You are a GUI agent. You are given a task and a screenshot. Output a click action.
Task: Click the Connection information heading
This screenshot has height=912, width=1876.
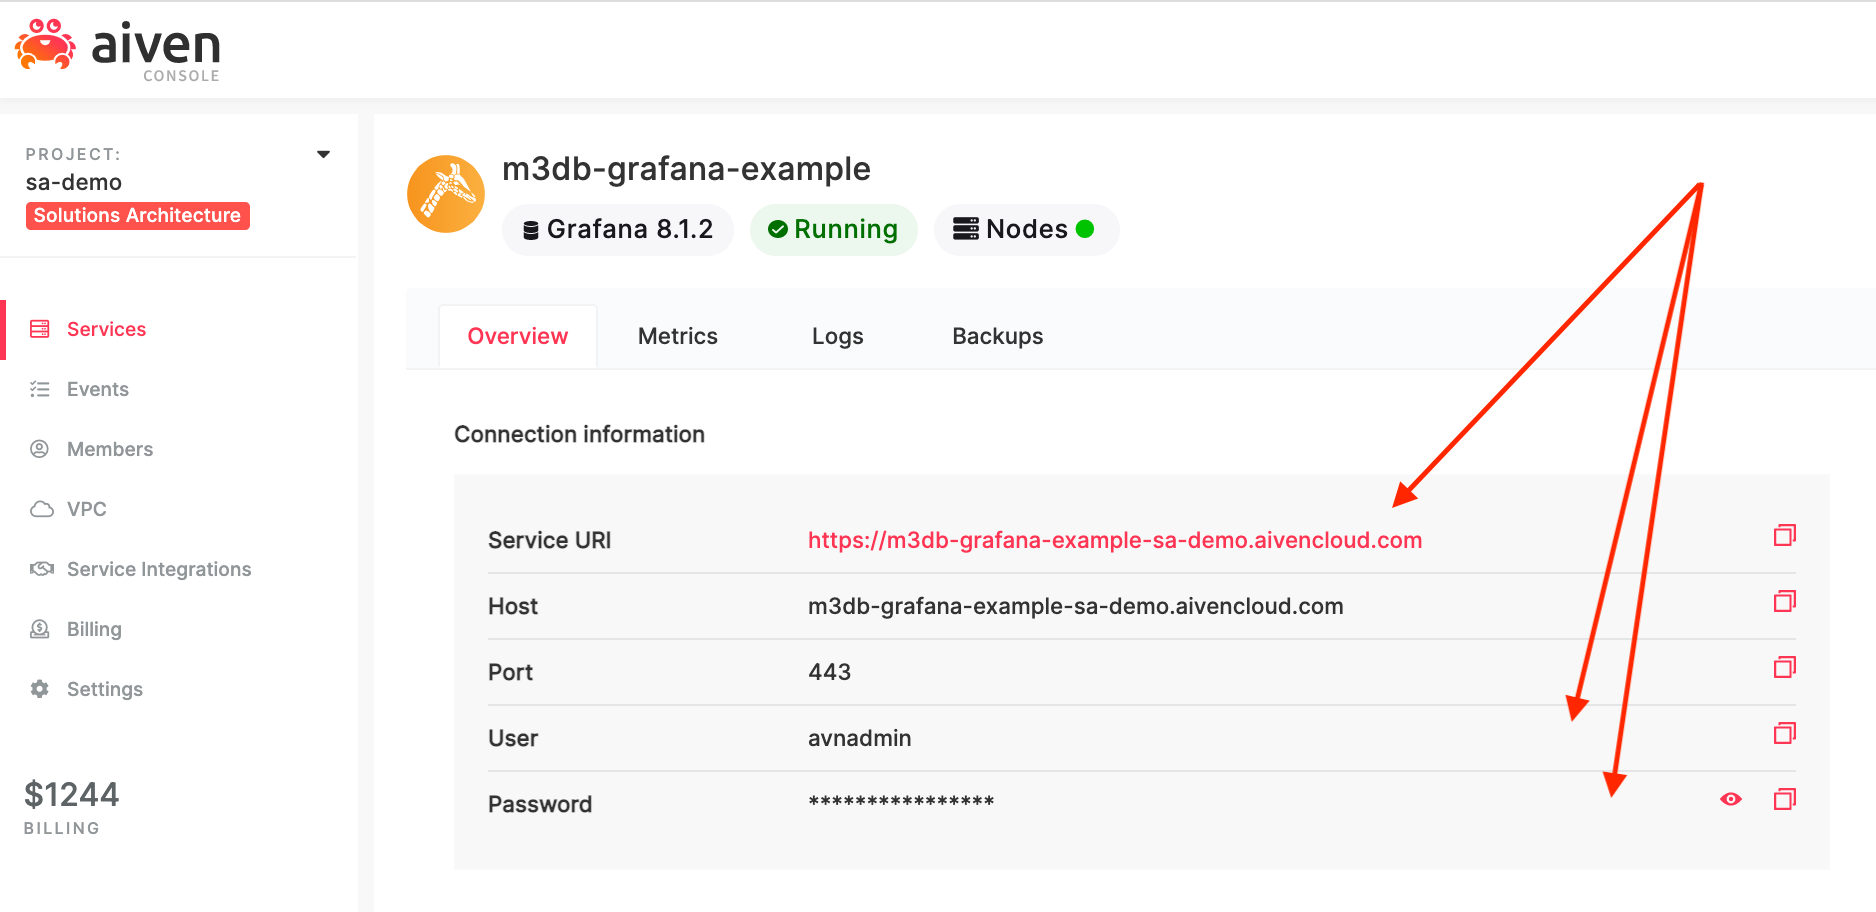(x=580, y=435)
